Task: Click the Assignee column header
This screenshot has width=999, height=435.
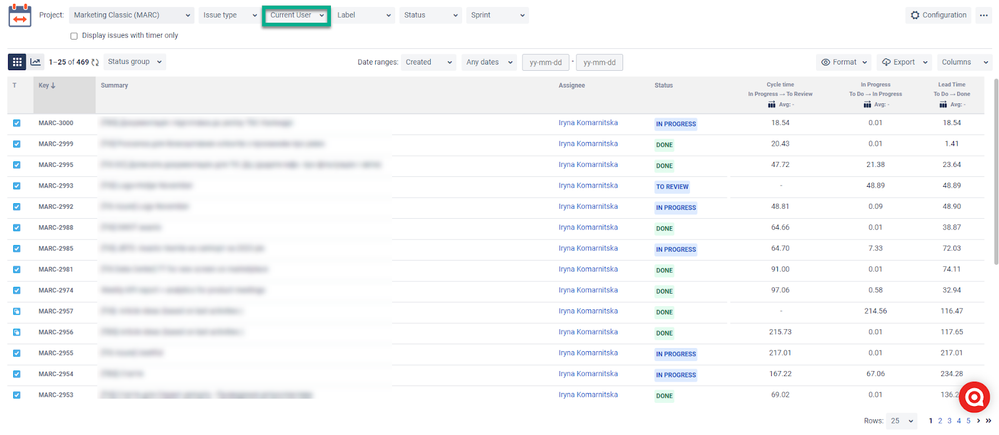Action: [x=571, y=85]
